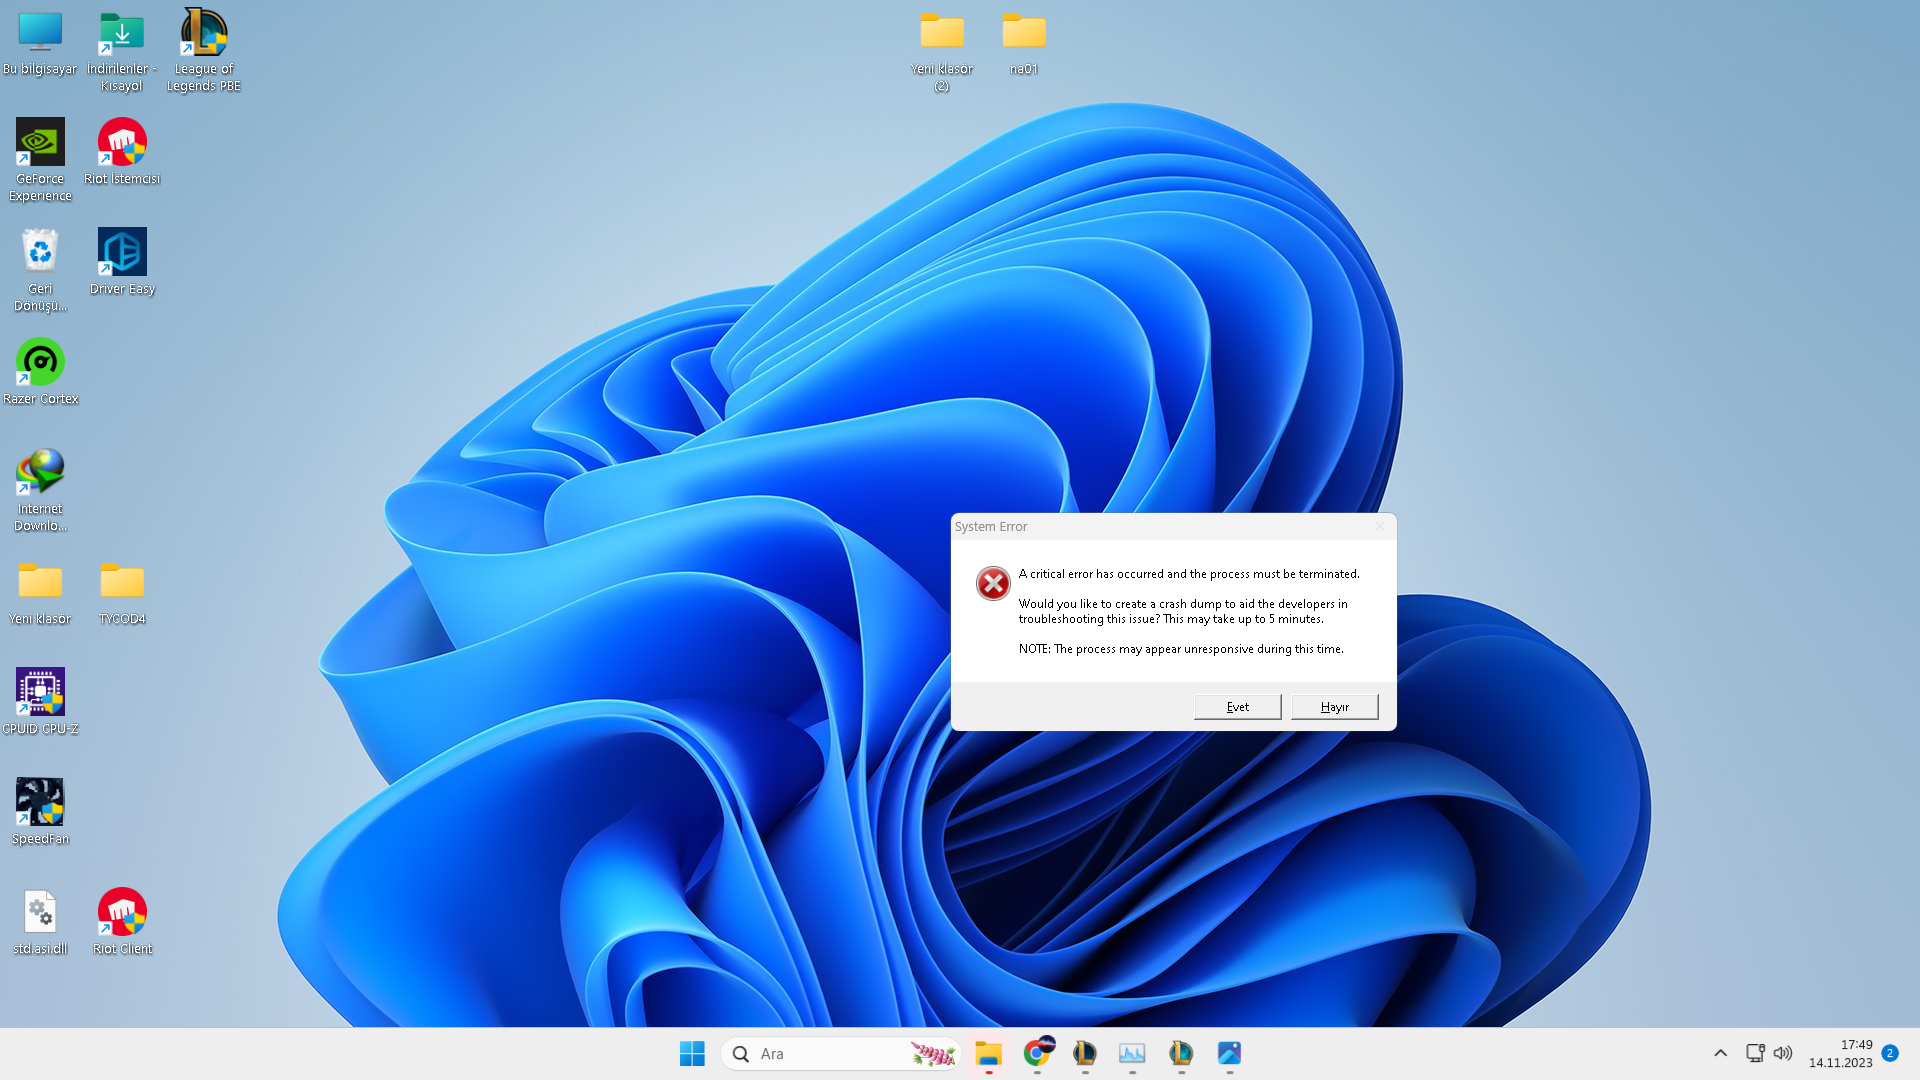Screen dimensions: 1920x1080
Task: Select the na01 folder icon
Action: [x=1024, y=44]
